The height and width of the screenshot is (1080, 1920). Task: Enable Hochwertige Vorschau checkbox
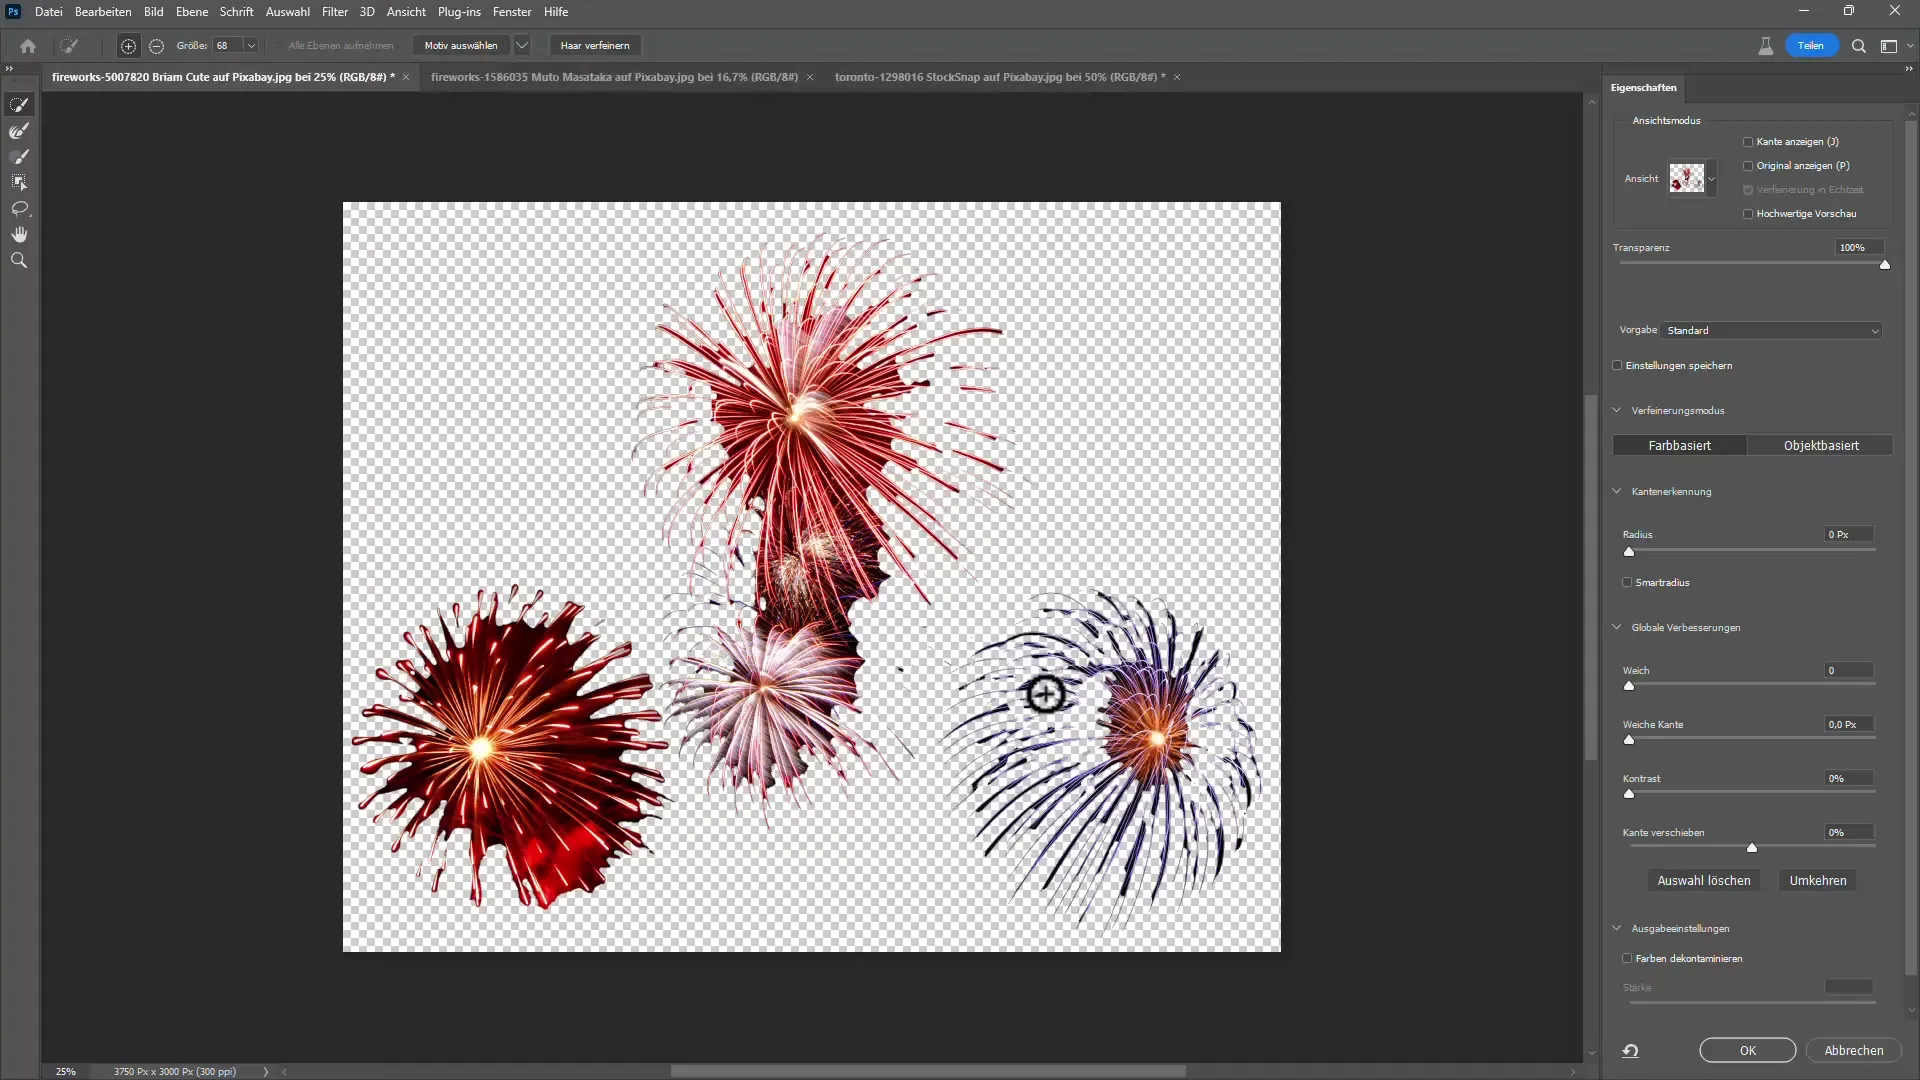1748,214
